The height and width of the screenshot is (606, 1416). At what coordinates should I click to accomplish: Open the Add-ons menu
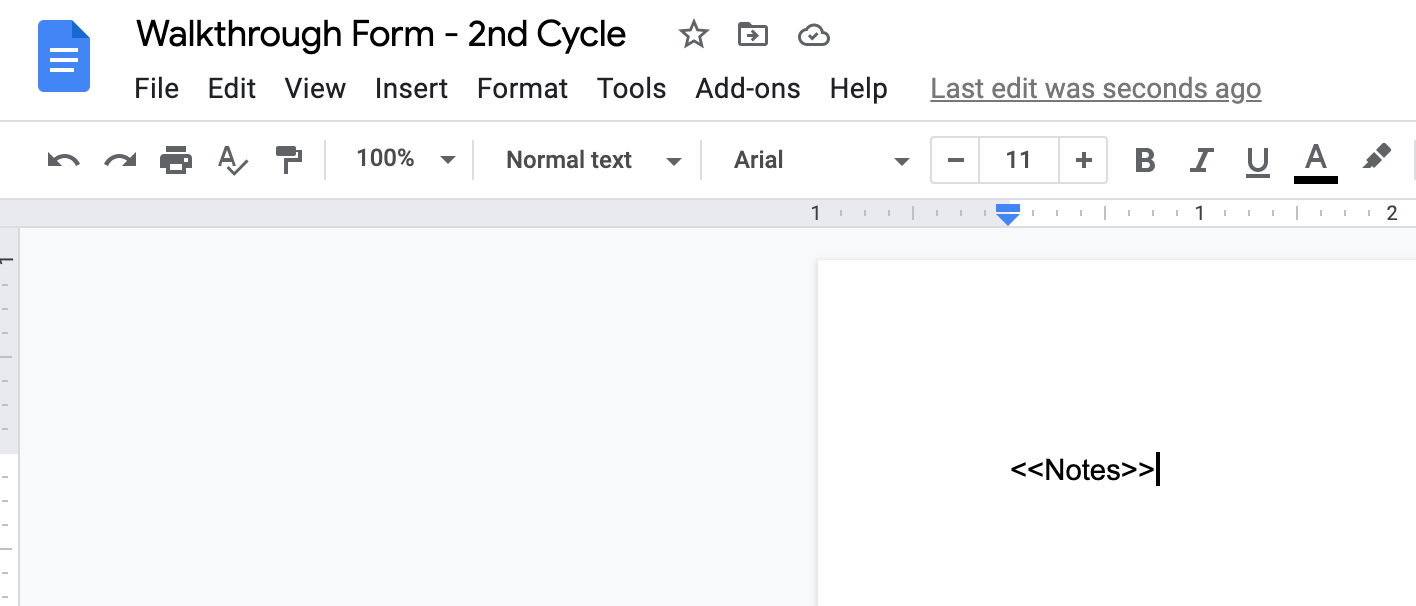pyautogui.click(x=747, y=88)
